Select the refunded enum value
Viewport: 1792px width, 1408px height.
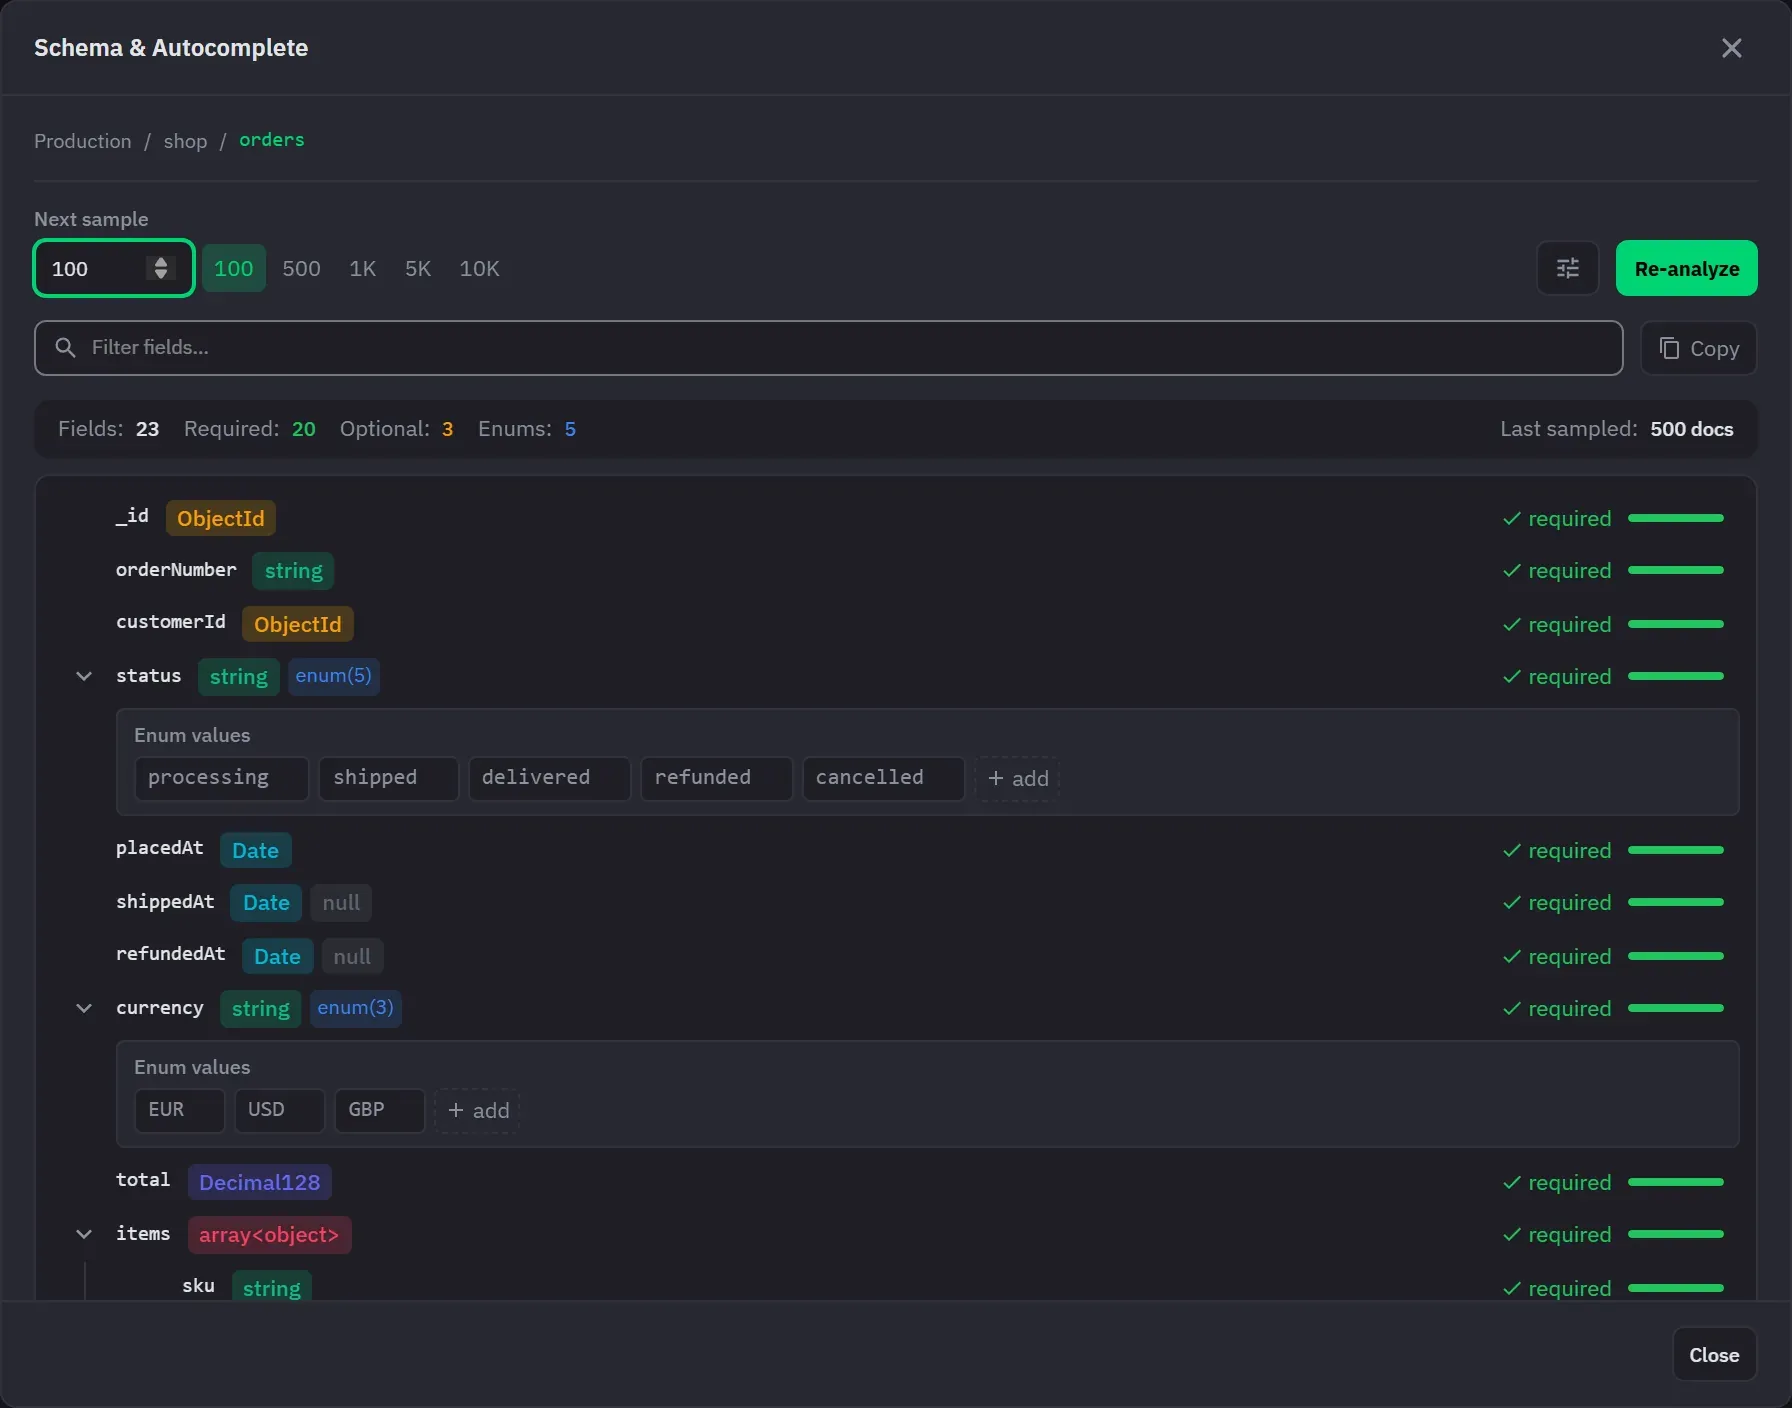coord(716,778)
